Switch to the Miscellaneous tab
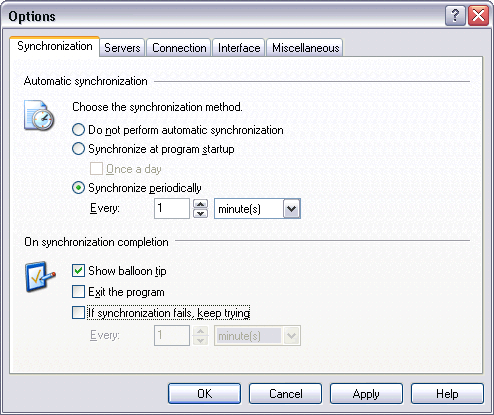This screenshot has height=415, width=494. point(305,48)
